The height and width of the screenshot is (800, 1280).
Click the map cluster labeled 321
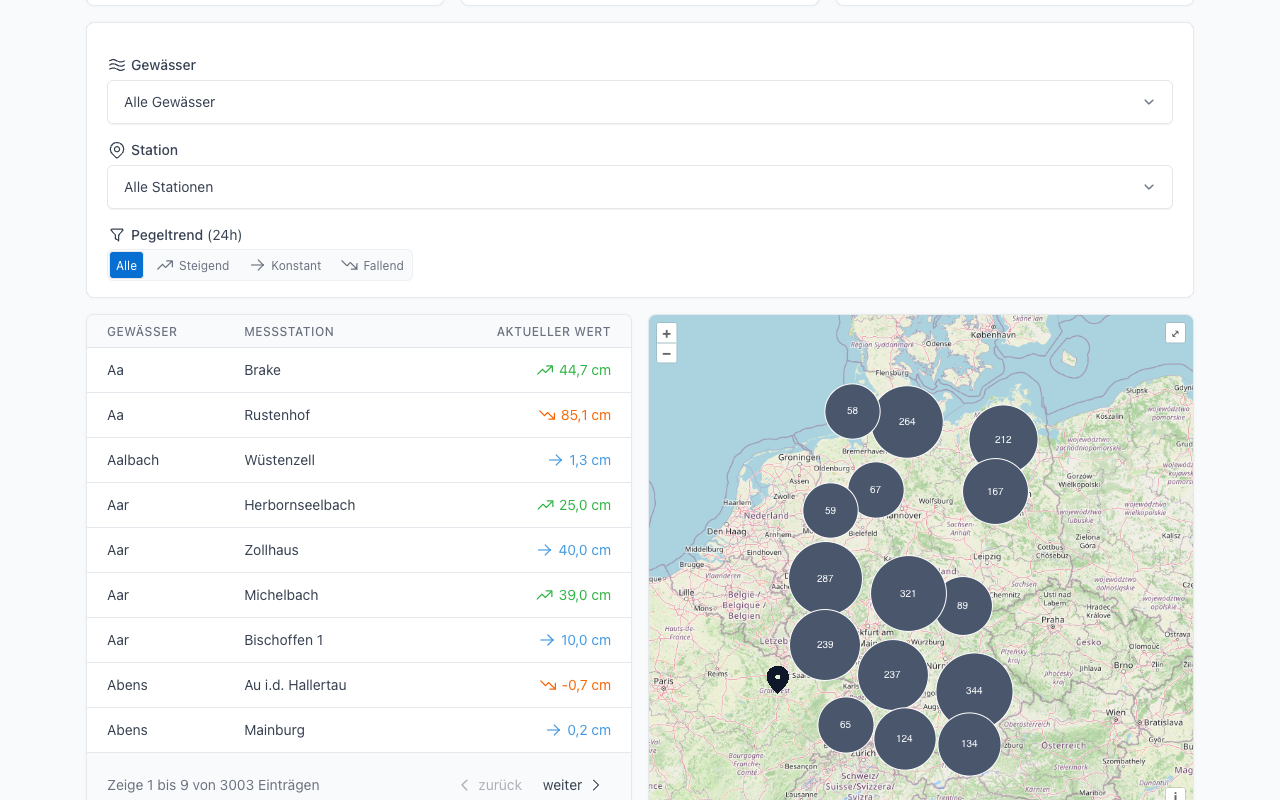coord(908,594)
